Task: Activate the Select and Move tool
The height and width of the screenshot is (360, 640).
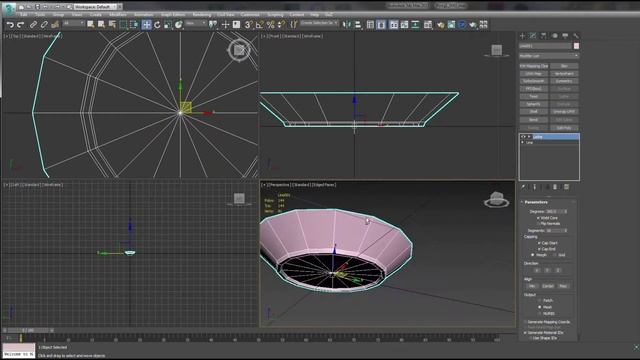Action: (146, 25)
